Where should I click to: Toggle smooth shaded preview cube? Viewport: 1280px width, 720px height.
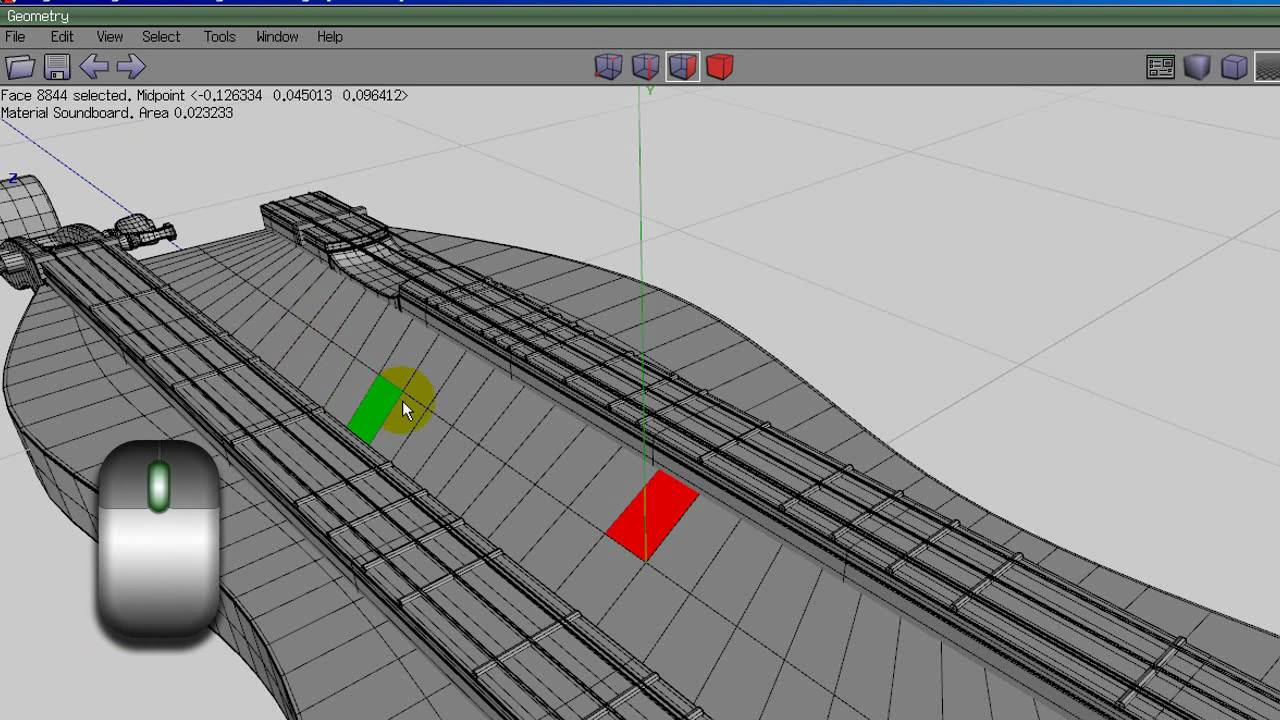click(x=1197, y=67)
